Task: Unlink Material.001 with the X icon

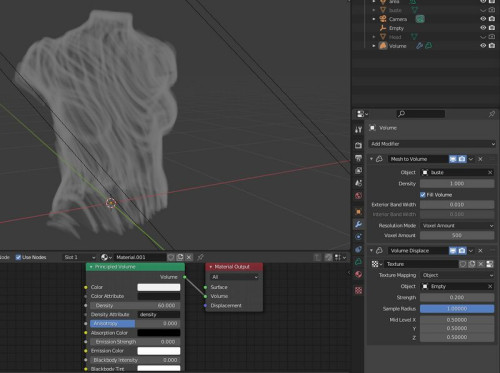Action: point(189,257)
